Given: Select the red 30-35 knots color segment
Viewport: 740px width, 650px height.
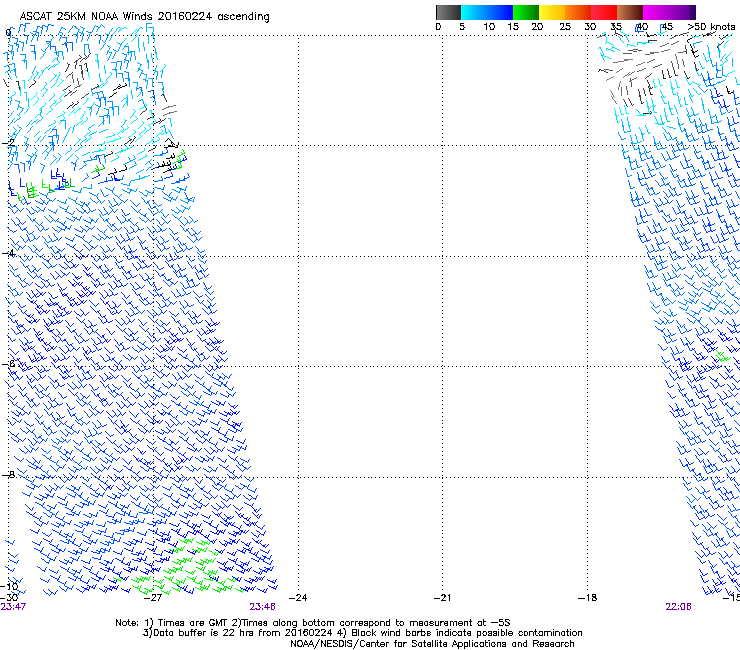Looking at the screenshot, I should click(x=604, y=12).
